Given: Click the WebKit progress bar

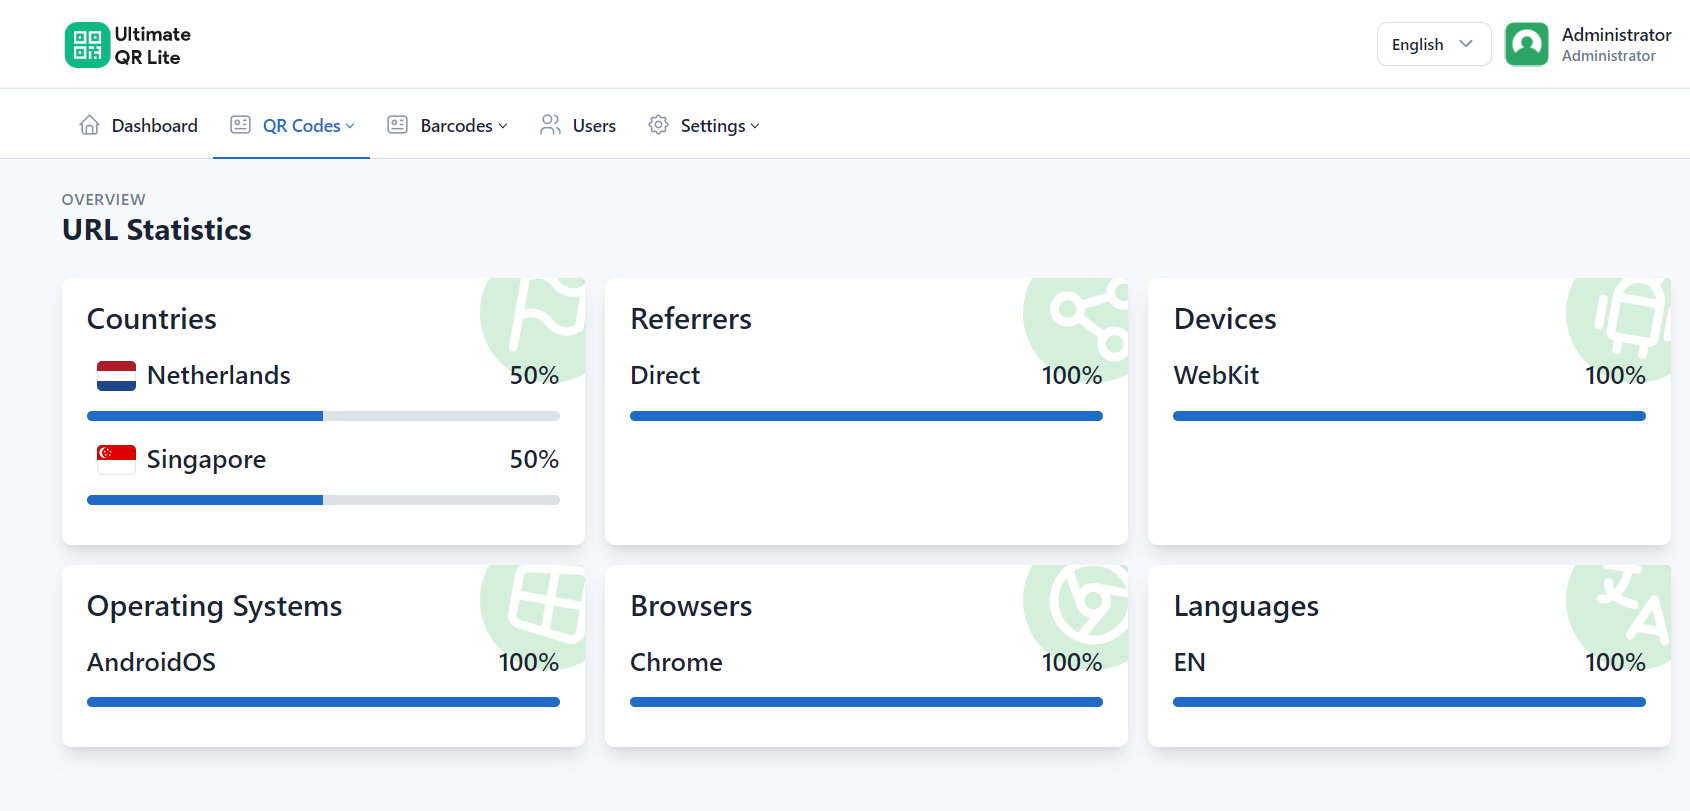Looking at the screenshot, I should (x=1409, y=416).
